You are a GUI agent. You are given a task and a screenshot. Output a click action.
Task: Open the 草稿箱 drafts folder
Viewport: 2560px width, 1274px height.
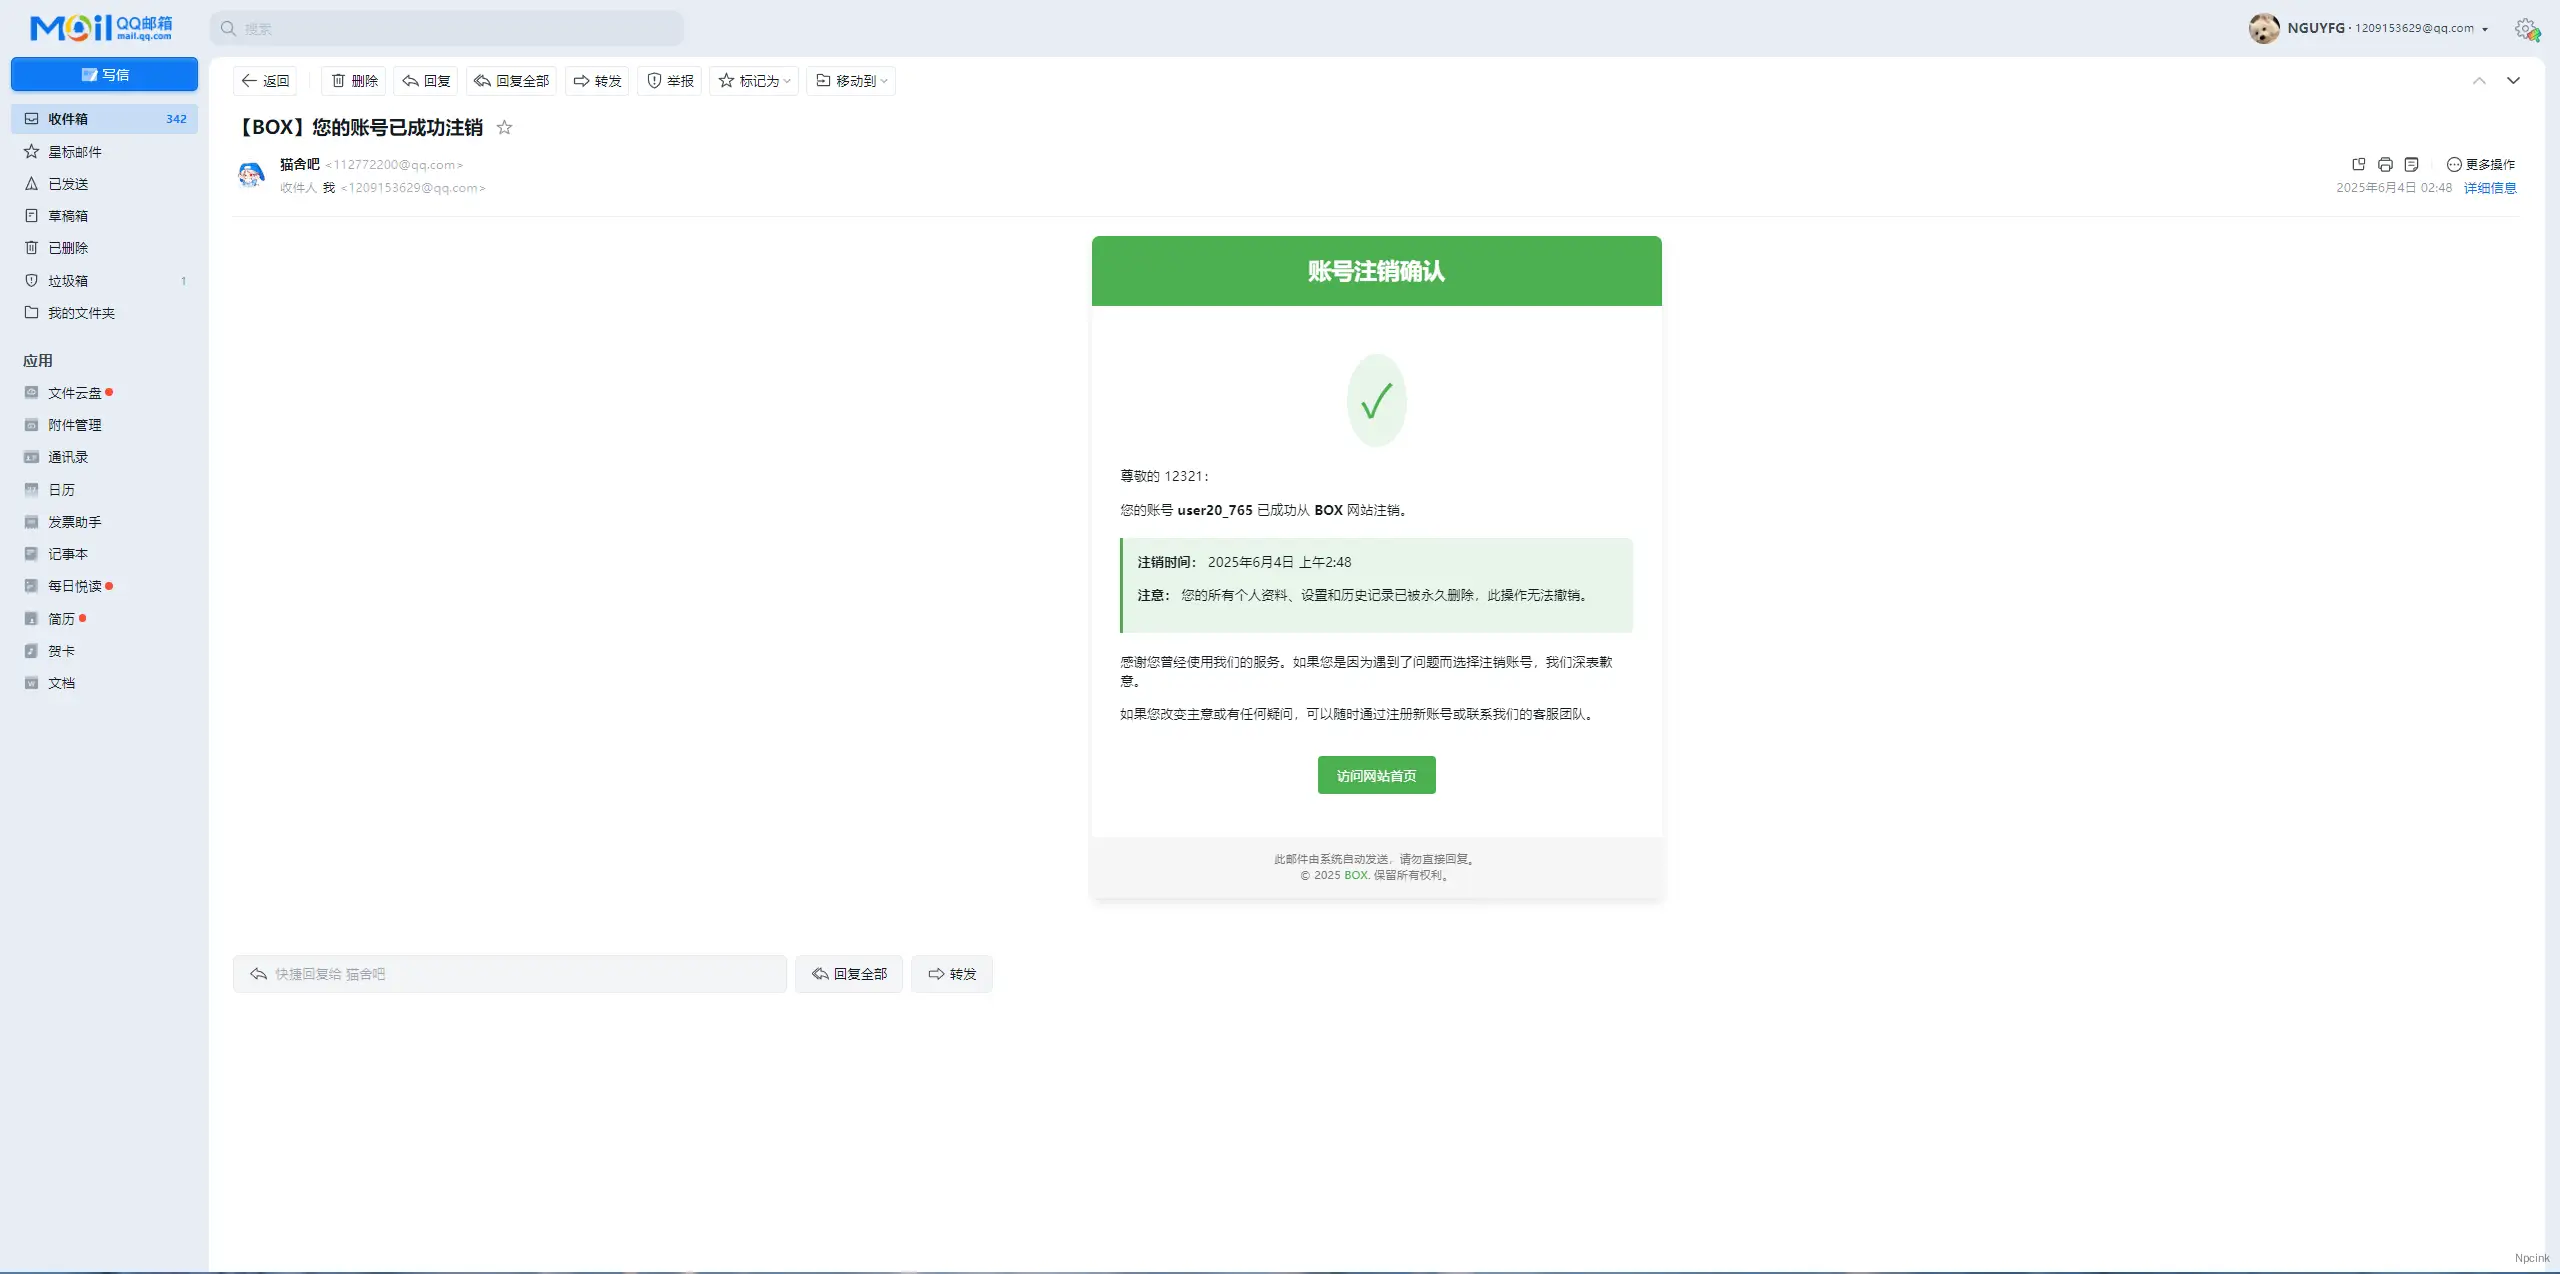[x=68, y=215]
